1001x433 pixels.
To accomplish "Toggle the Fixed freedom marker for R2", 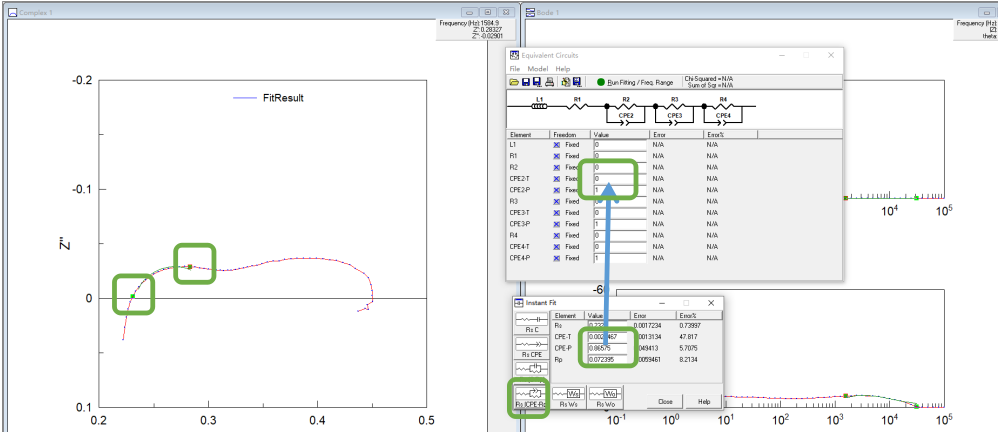I will coord(557,167).
